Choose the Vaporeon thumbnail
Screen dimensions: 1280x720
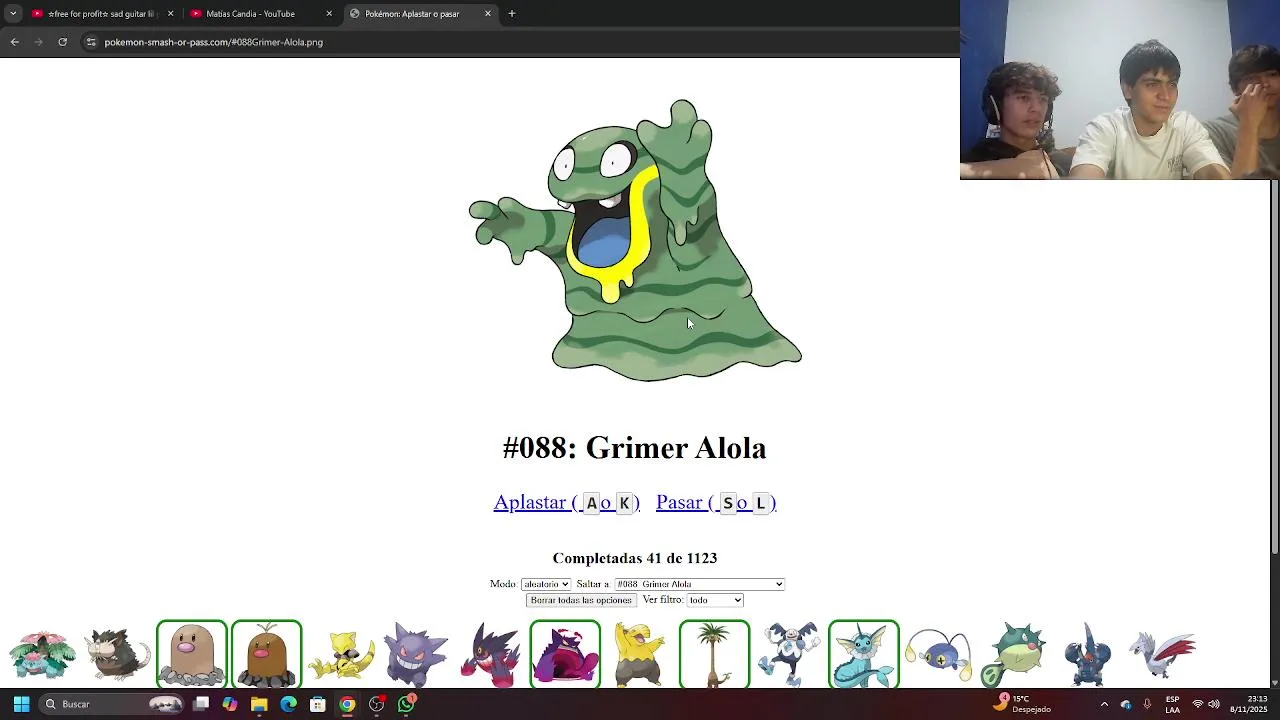pos(864,655)
